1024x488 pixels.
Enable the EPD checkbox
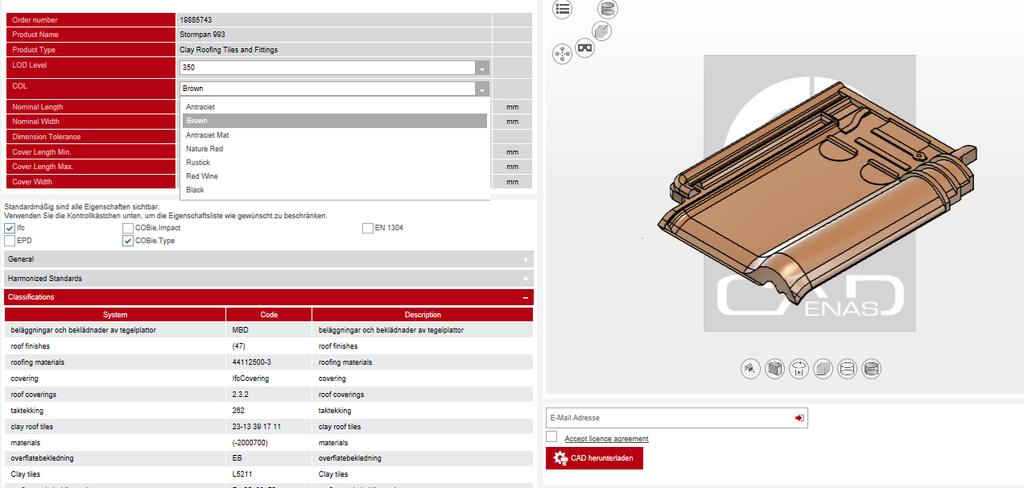10,240
